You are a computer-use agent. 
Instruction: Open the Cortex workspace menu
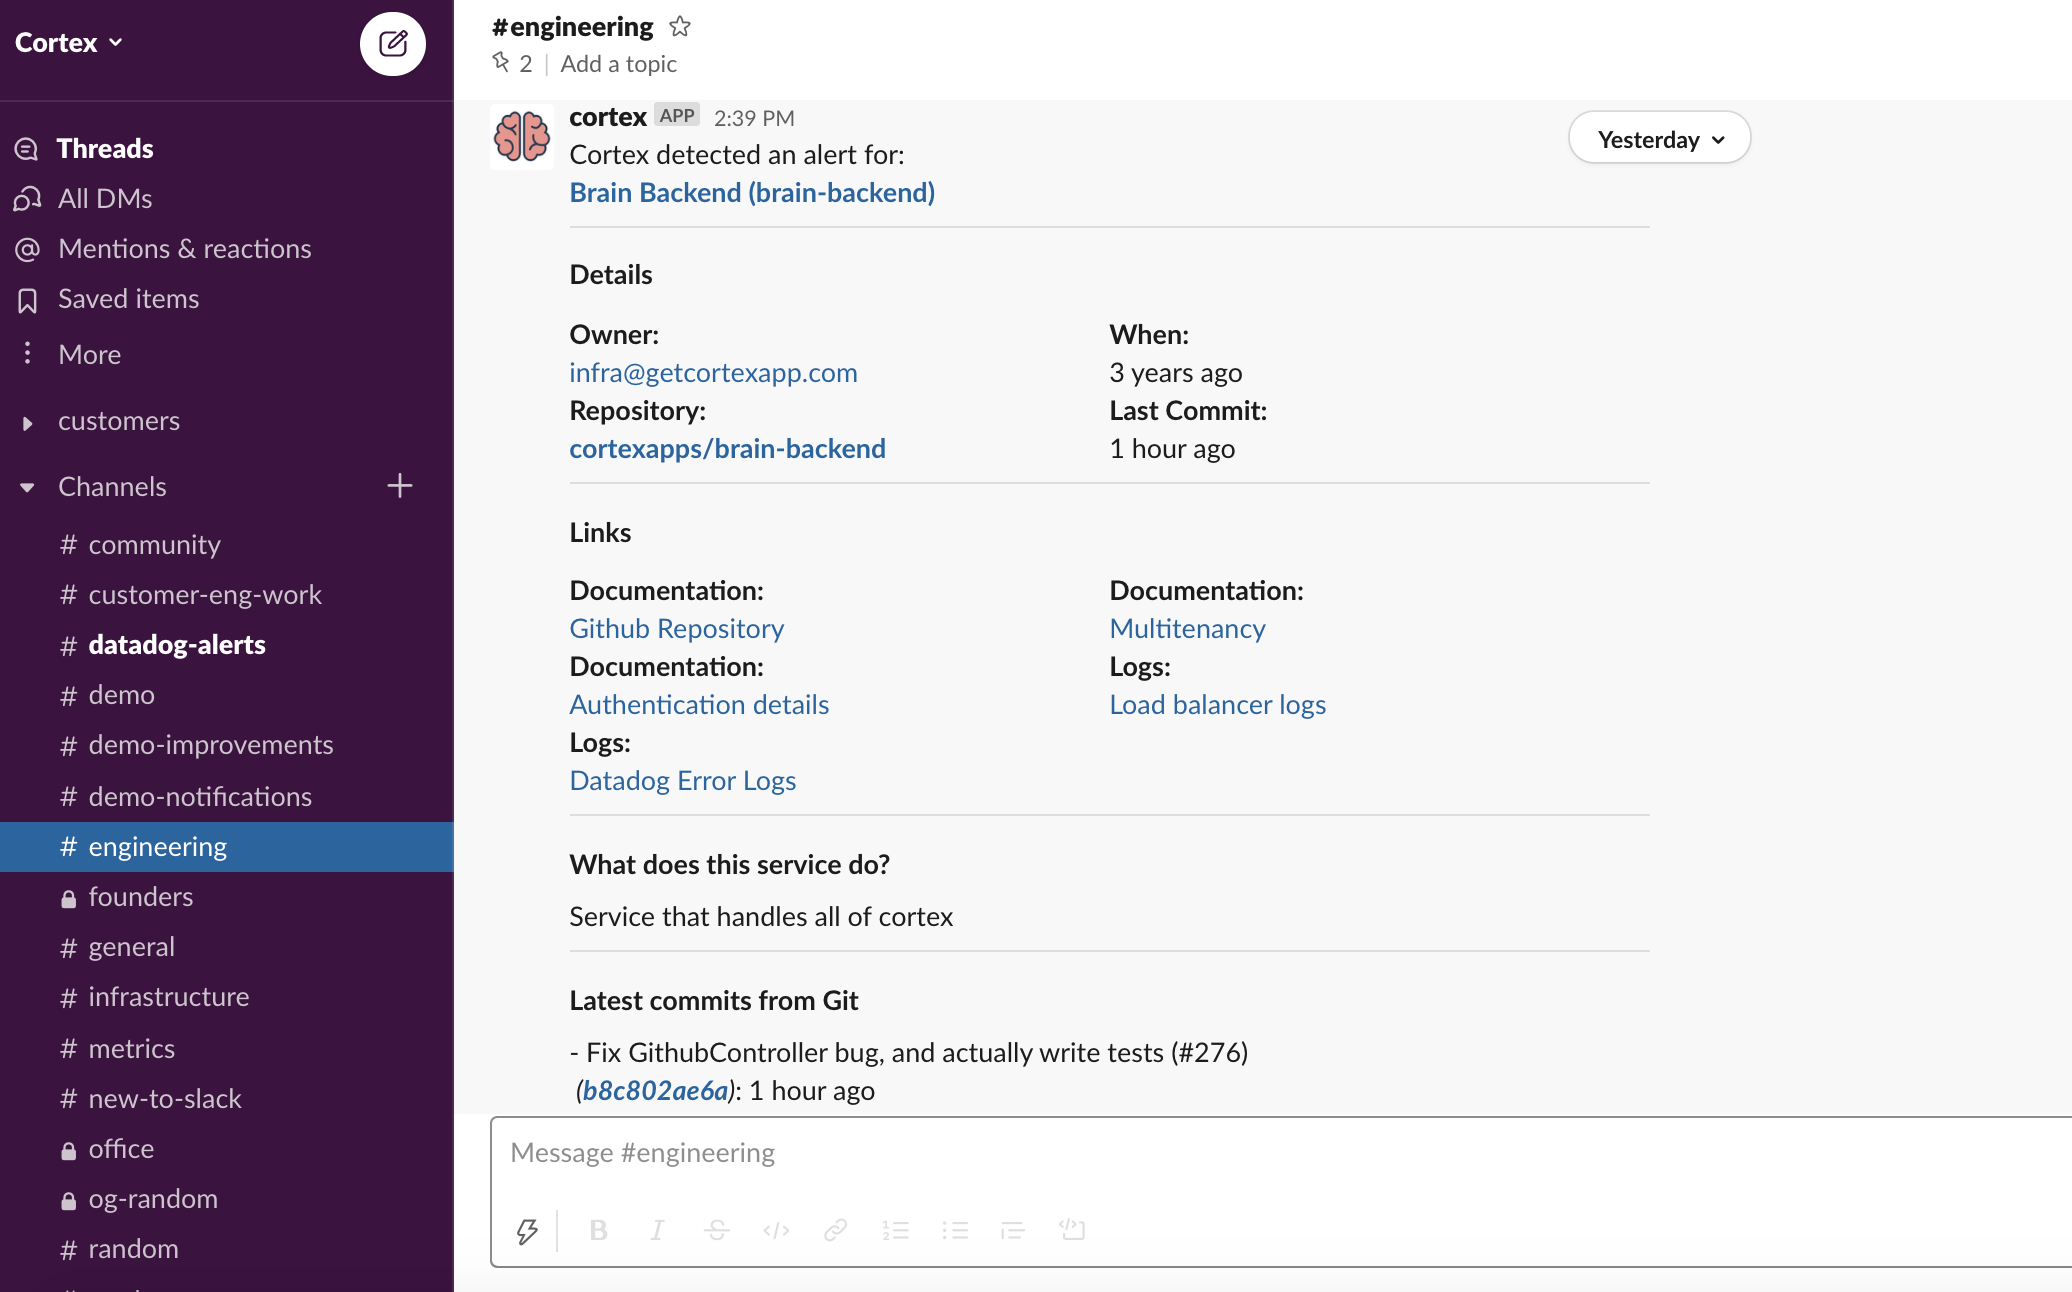(69, 42)
